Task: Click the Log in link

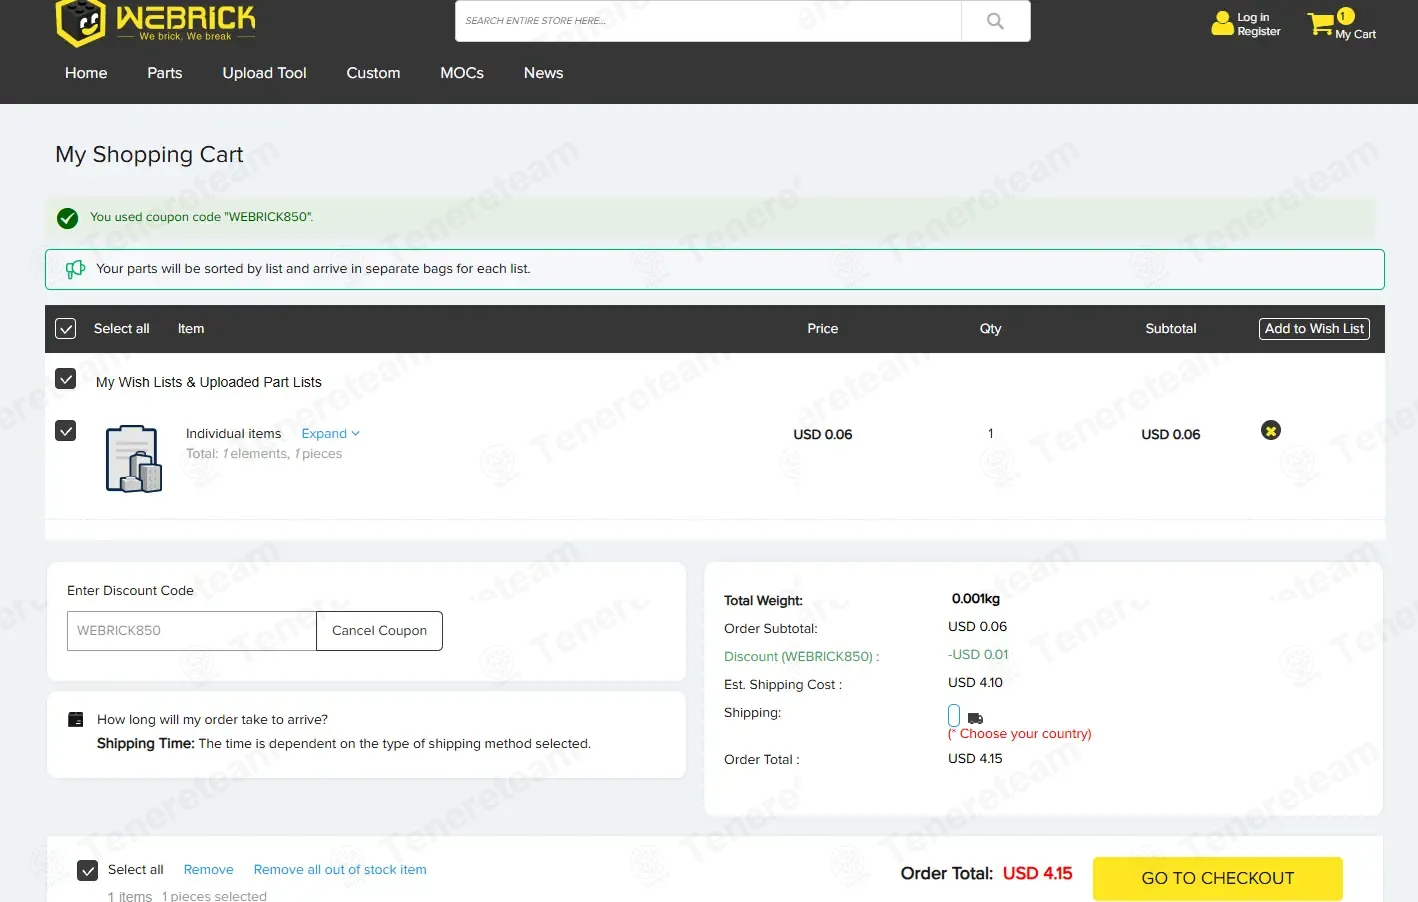Action: click(1253, 17)
